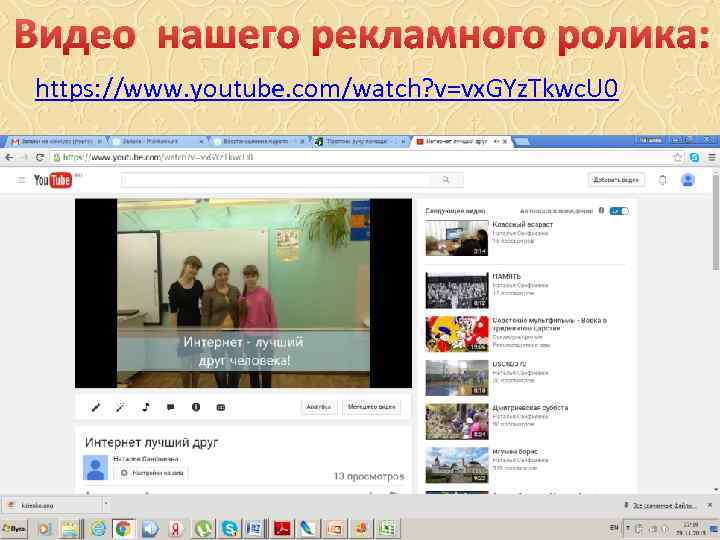Screen dimensions: 720x540
Task: Open the youtube.com/watch hyperlink on the slide
Action: coord(326,89)
